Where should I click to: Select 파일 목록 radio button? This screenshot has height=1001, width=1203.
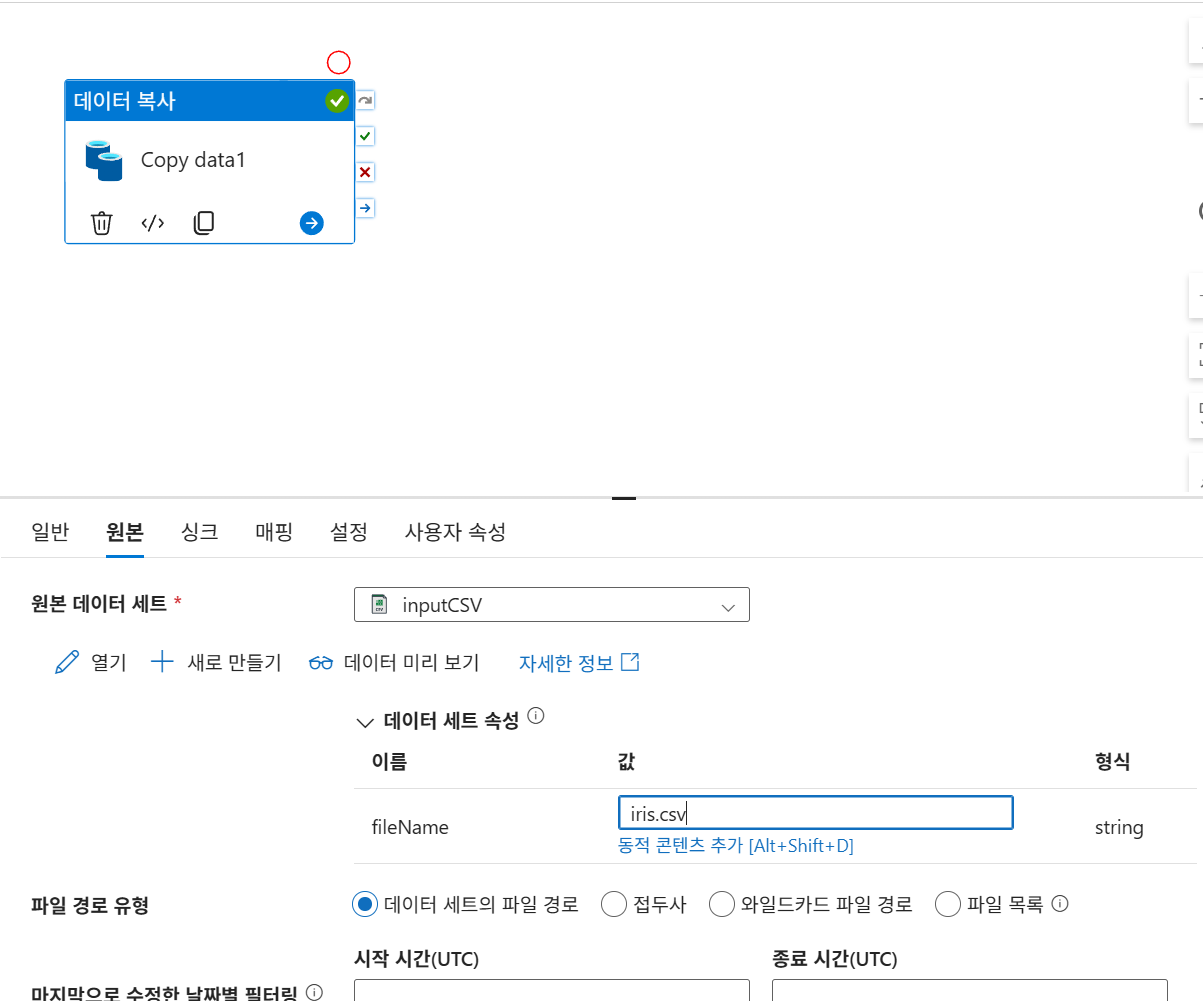click(x=948, y=905)
